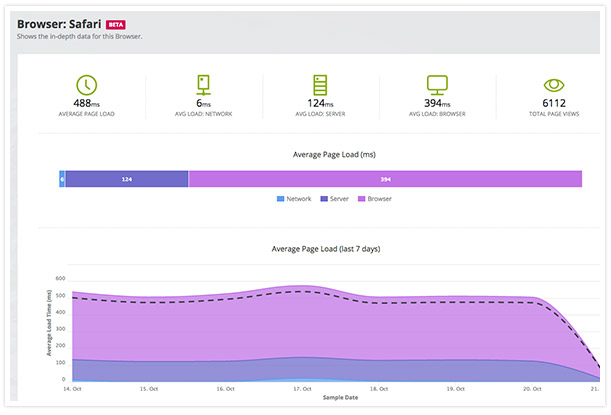
Task: Click the server rack icon above 124ms
Action: pyautogui.click(x=320, y=85)
